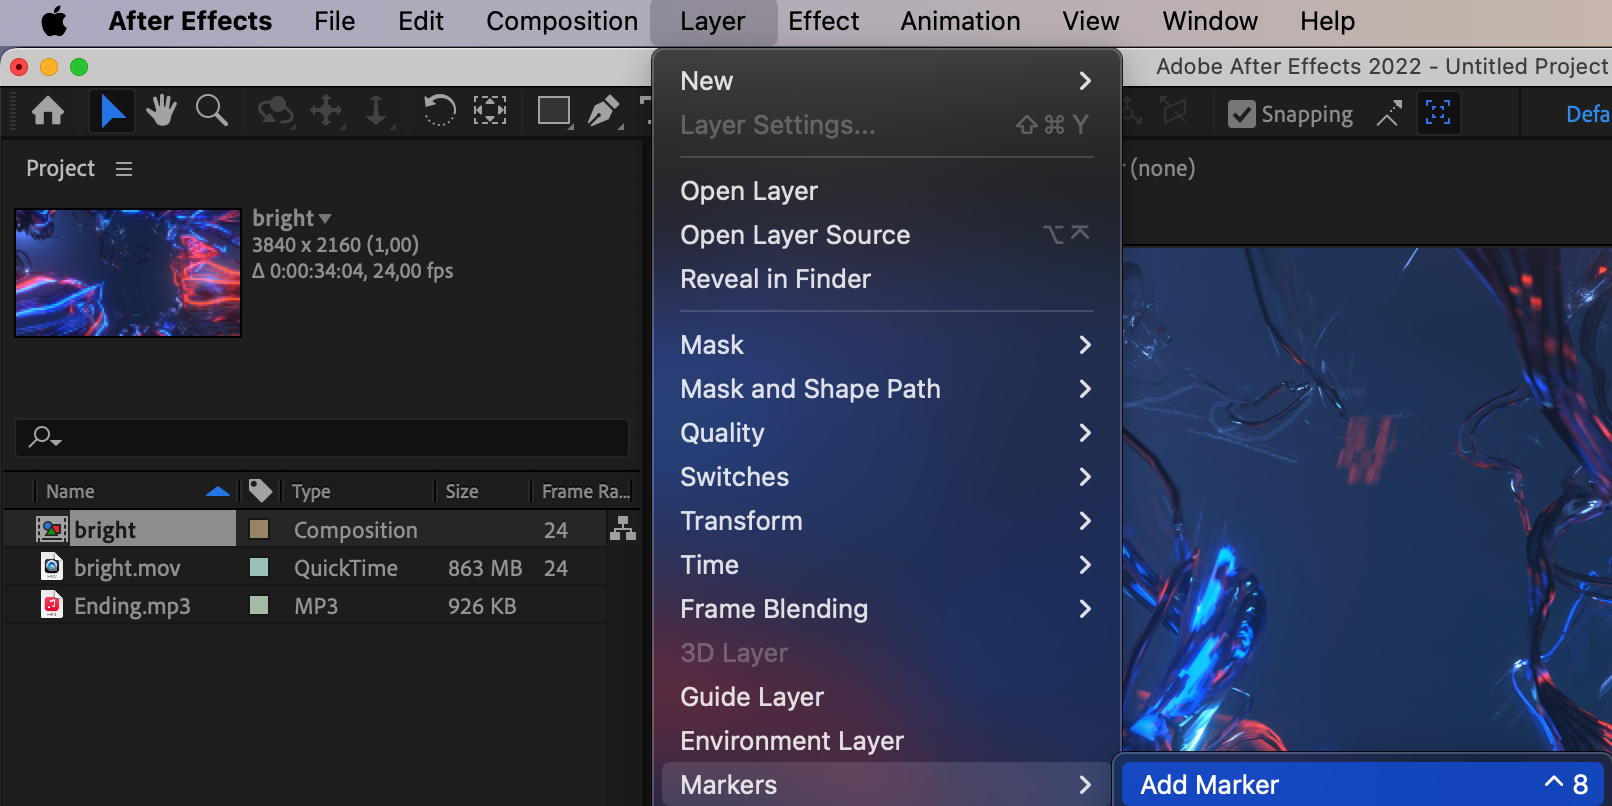The width and height of the screenshot is (1612, 806).
Task: Select the Pan Behind anchor point tool
Action: pos(490,111)
